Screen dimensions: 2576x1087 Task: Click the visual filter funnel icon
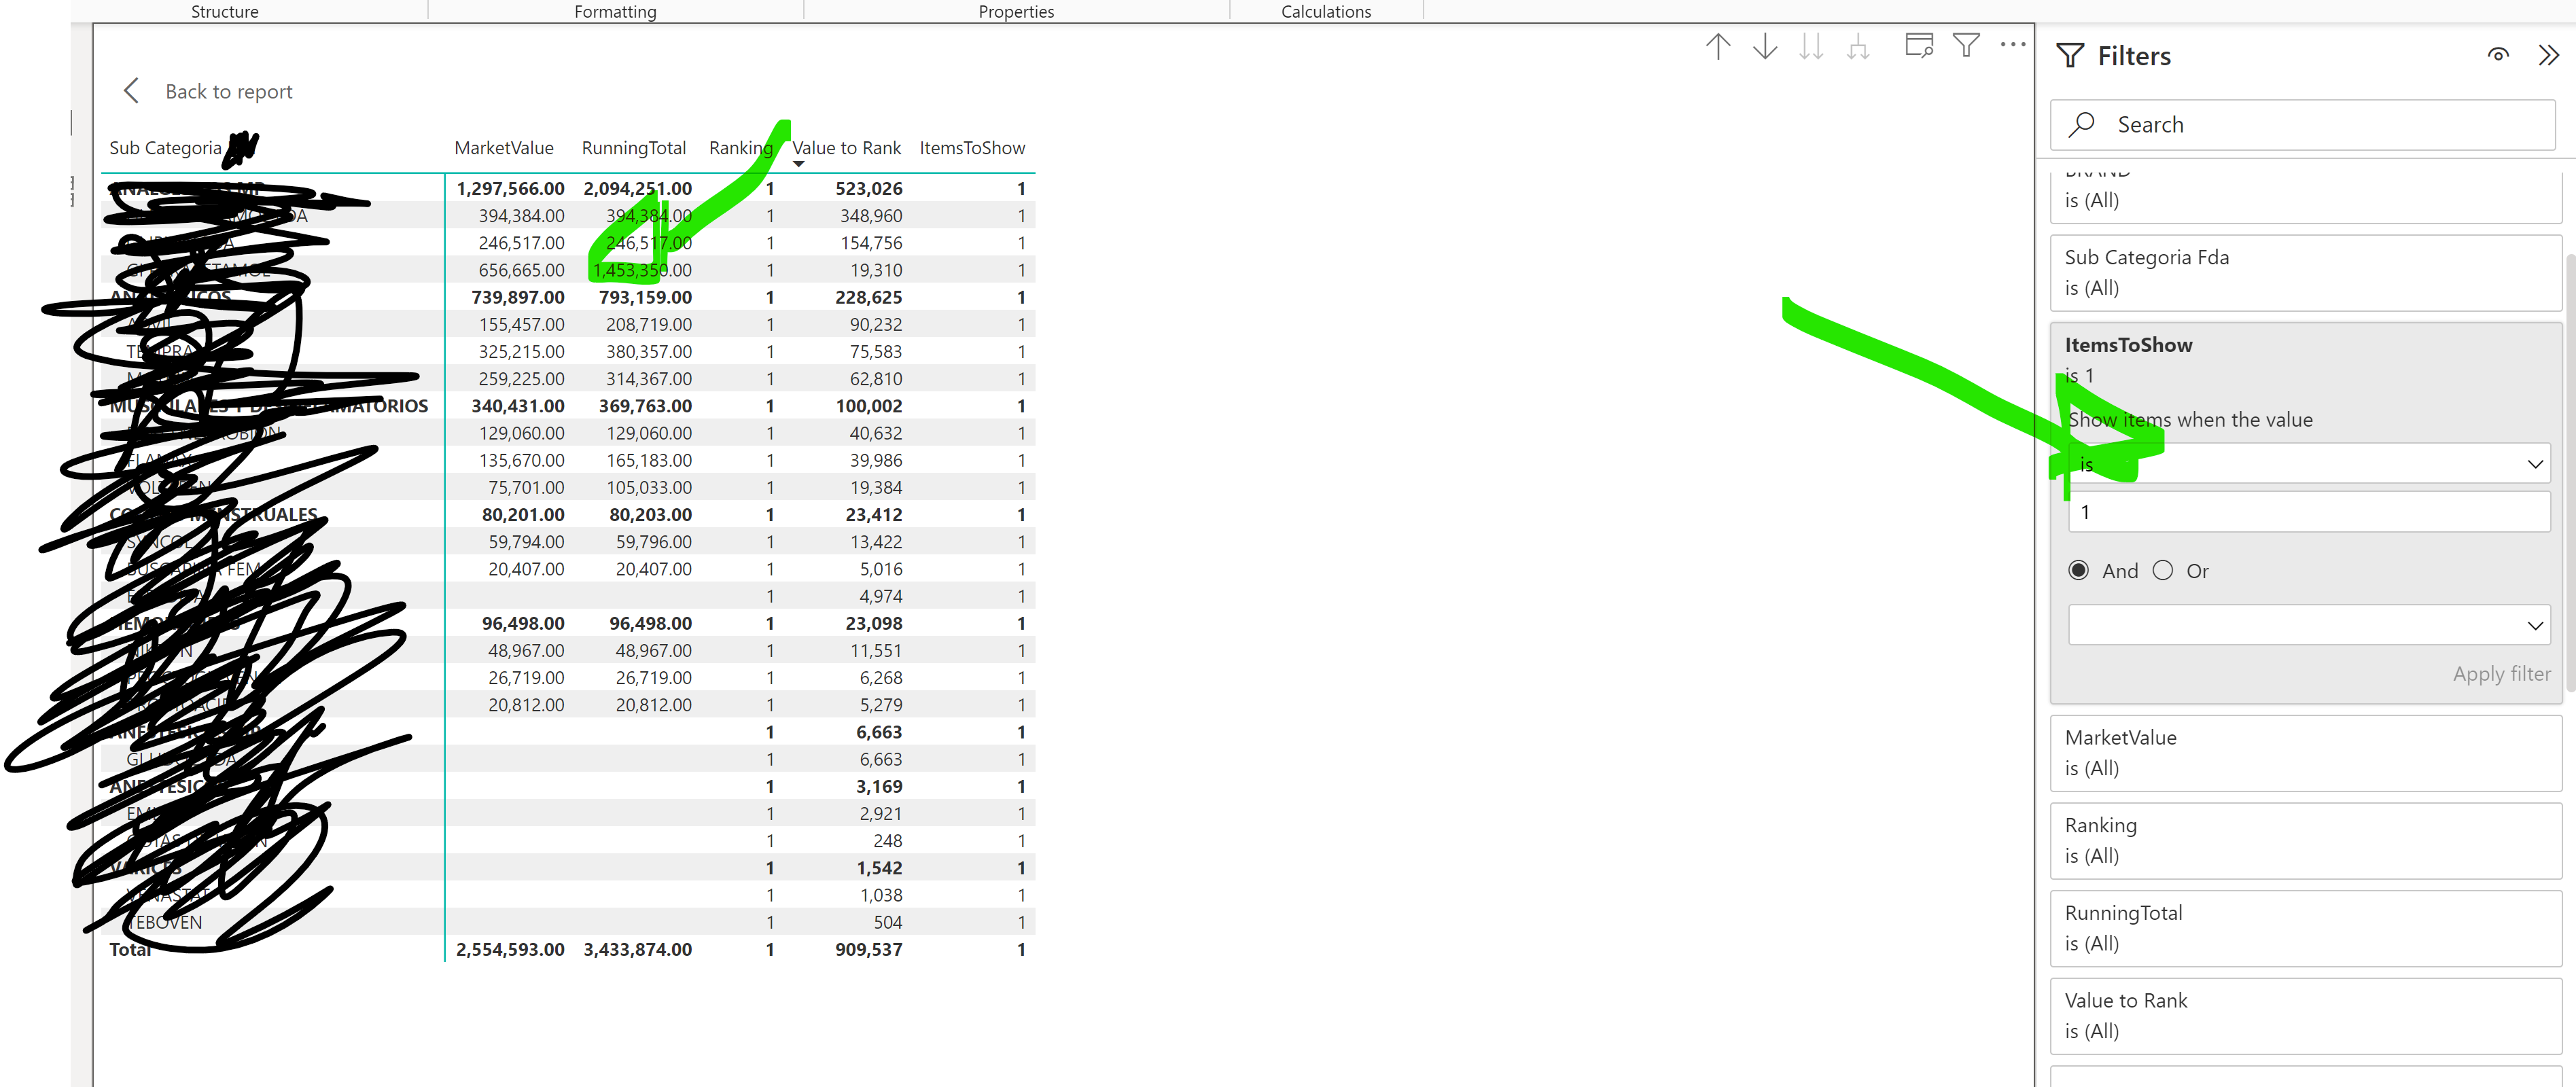pos(1966,45)
